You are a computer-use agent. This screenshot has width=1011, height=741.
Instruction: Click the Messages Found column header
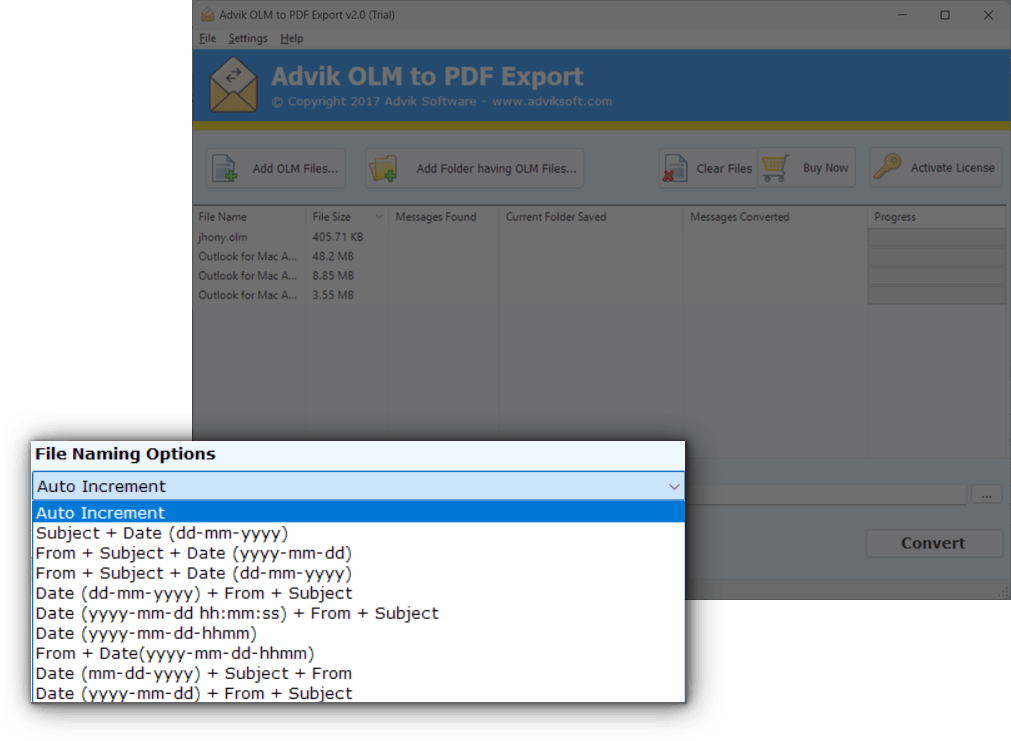point(444,217)
